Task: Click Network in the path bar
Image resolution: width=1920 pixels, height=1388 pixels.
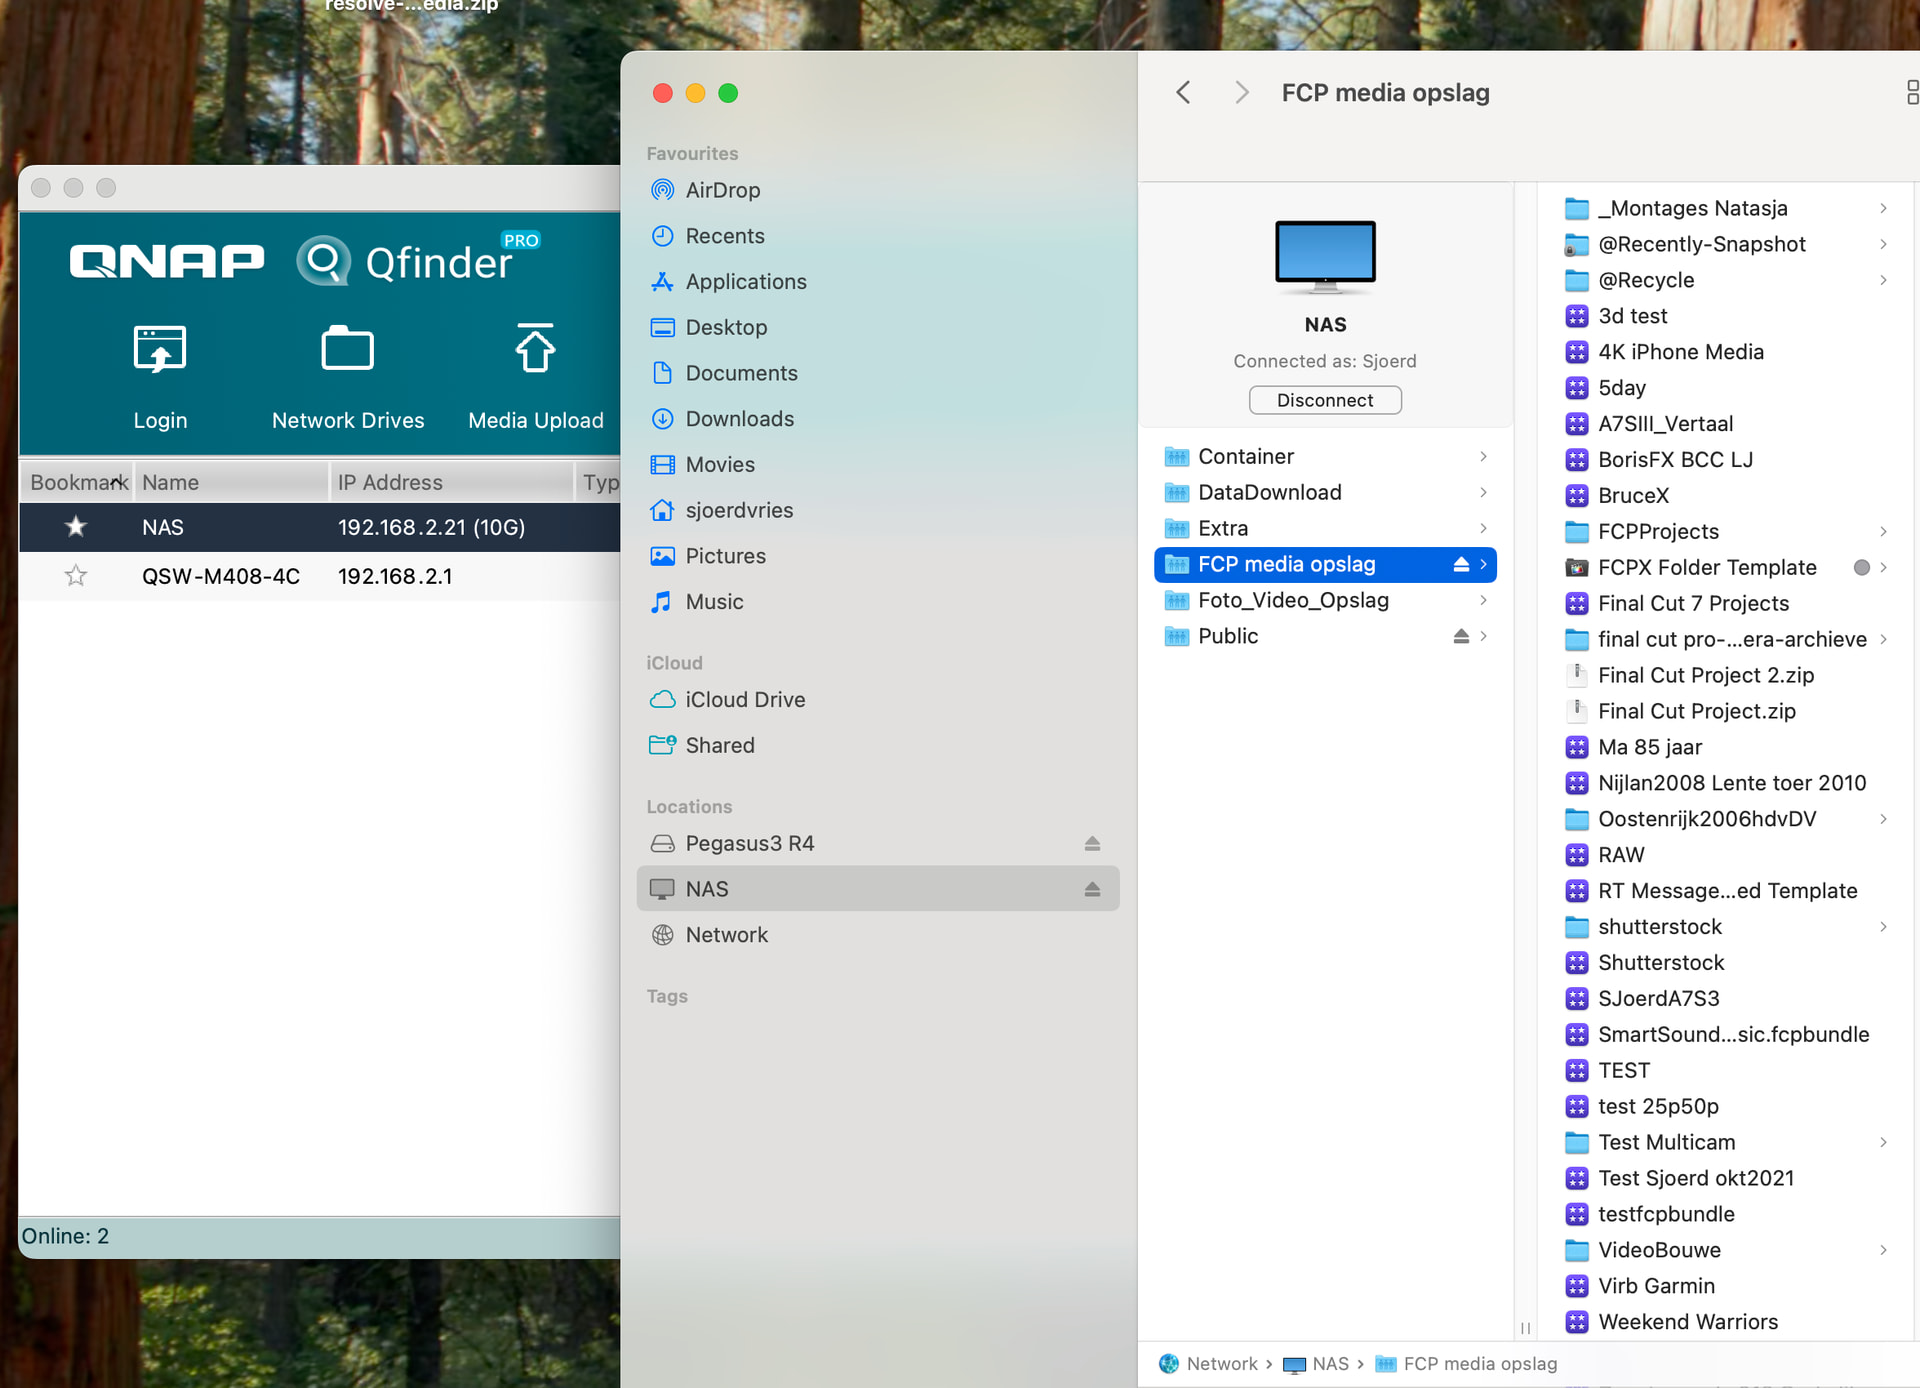Action: point(1221,1364)
